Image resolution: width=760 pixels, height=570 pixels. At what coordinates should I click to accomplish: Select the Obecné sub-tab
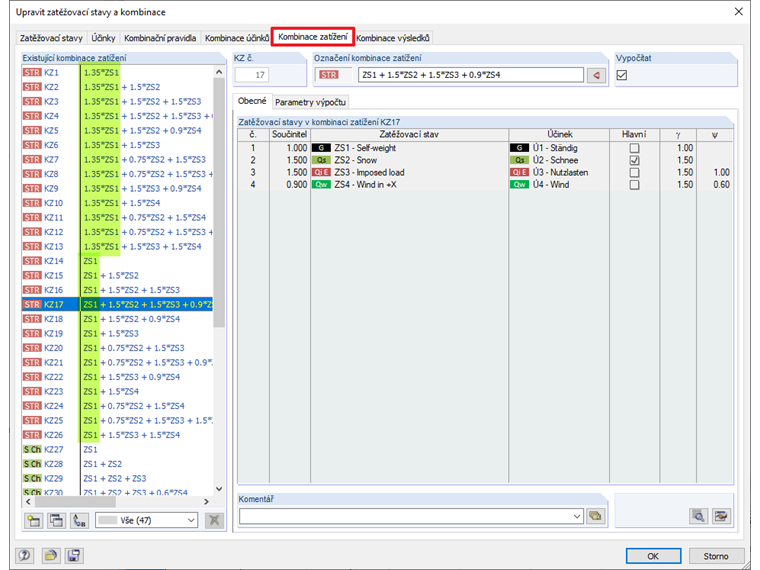click(252, 101)
